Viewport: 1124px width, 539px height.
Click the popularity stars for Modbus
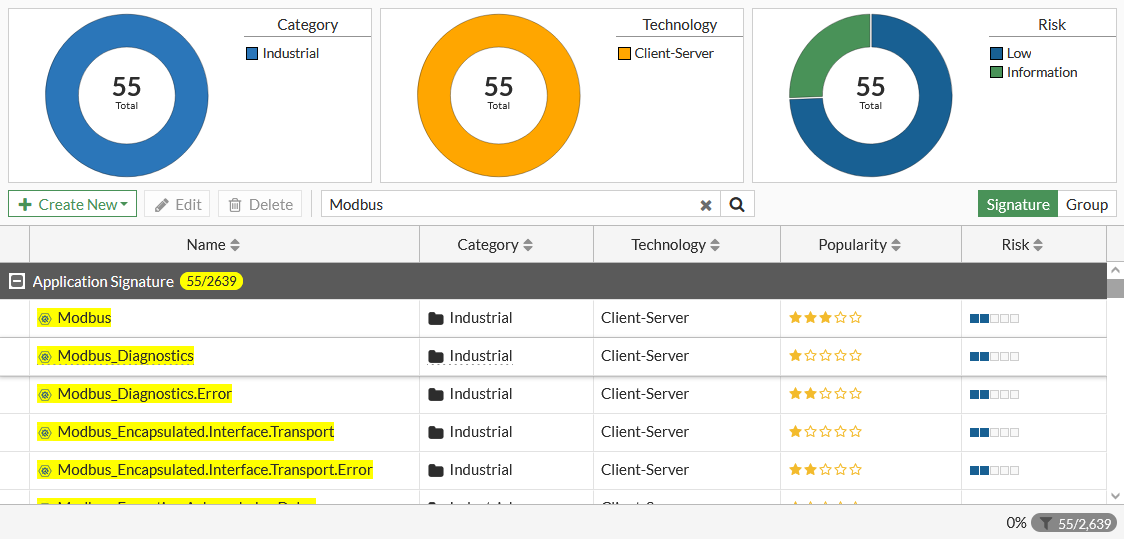point(825,318)
